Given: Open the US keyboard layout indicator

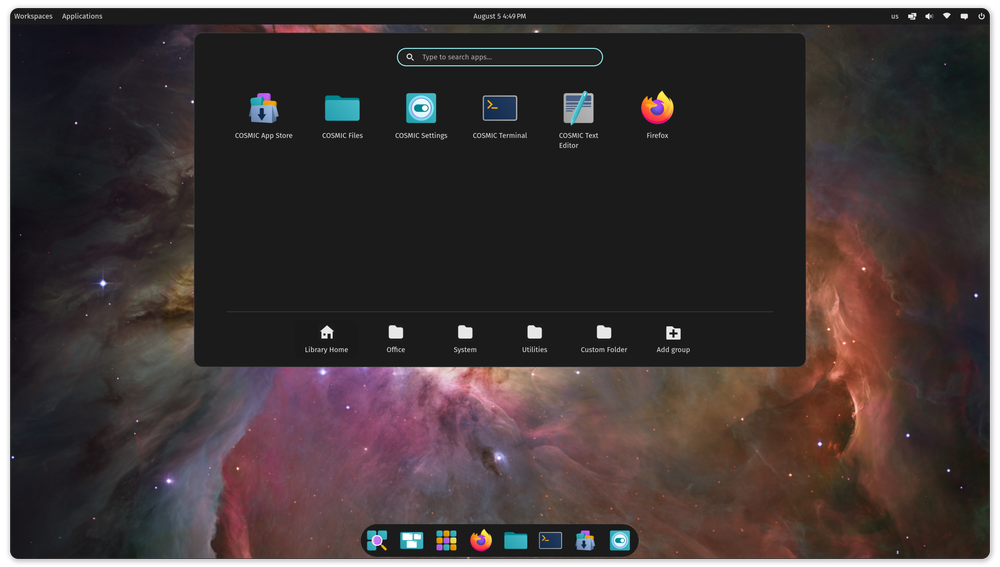Looking at the screenshot, I should 895,17.
